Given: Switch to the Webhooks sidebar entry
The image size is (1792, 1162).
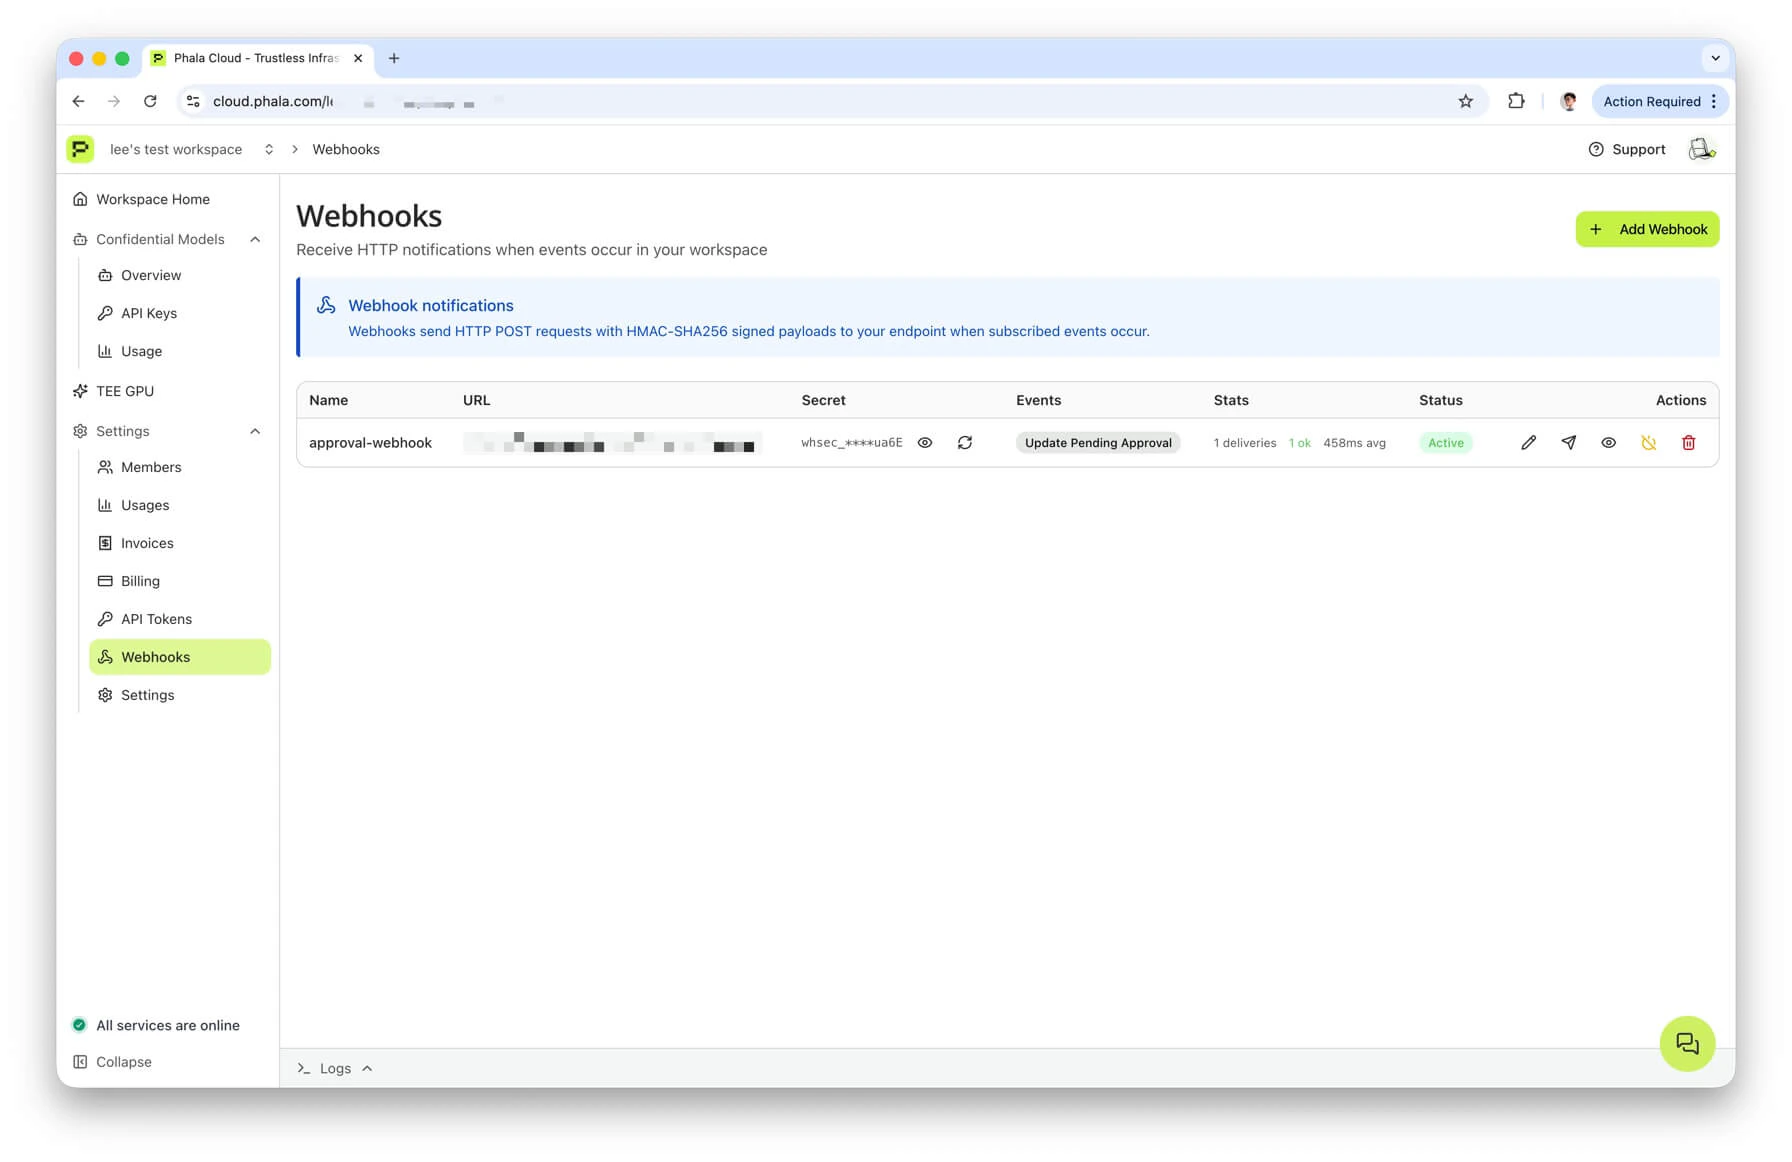Looking at the screenshot, I should click(x=156, y=657).
